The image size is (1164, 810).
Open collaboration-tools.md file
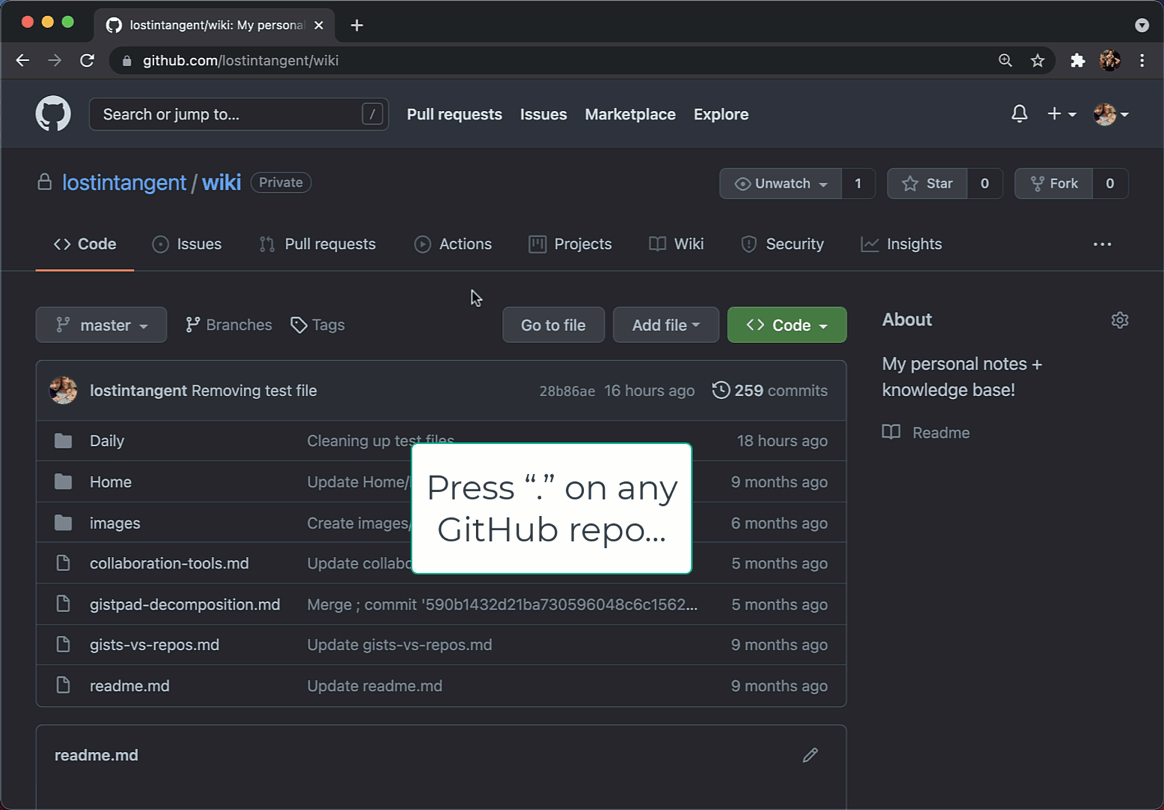169,564
